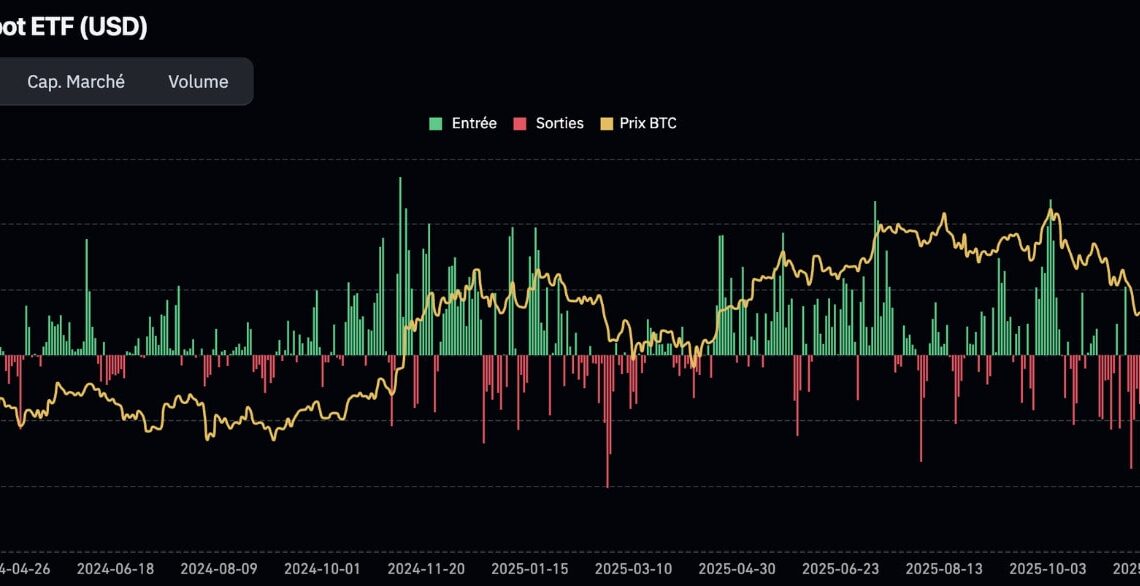Click the chart title ETF (USD)
1140x586 pixels.
[x=75, y=27]
